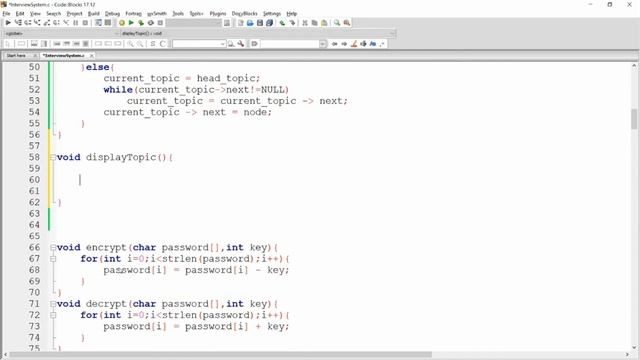The image size is (640, 360).
Task: Click the vertical scrollbar thumb
Action: (634, 119)
